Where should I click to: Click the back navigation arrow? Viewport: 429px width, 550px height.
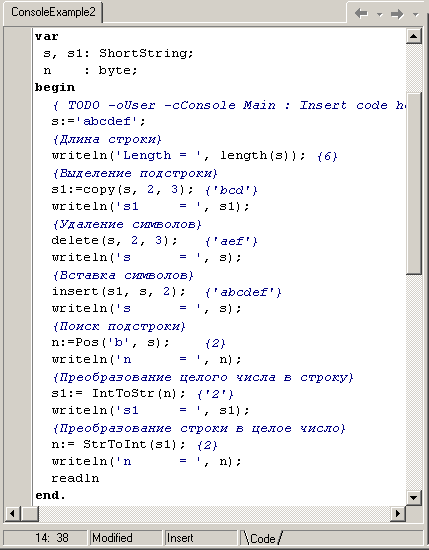361,14
